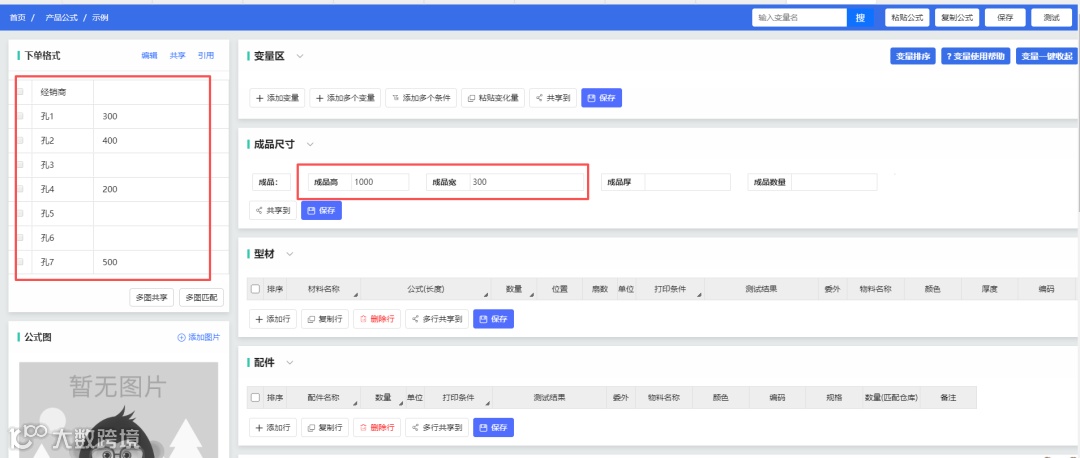
Task: Collapse the 成品尺寸 section chevron
Action: (x=310, y=145)
